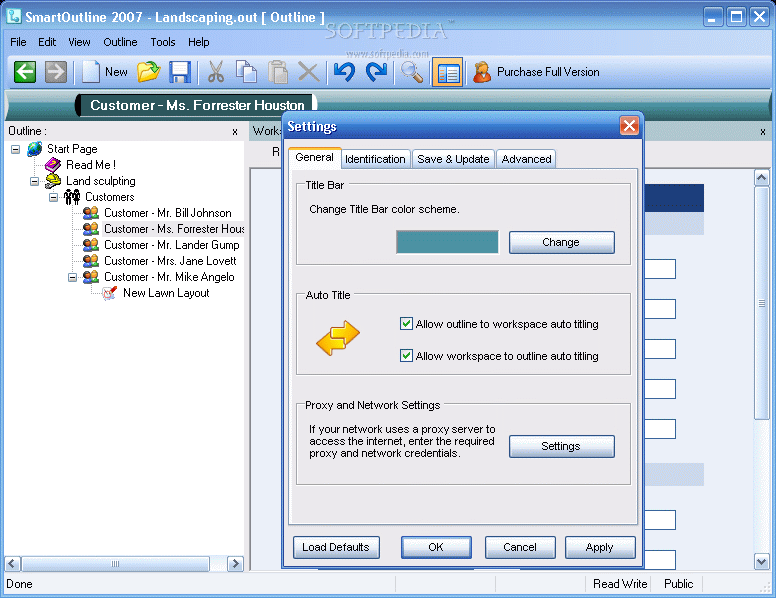776x598 pixels.
Task: Cancel the Settings dialog
Action: 520,547
